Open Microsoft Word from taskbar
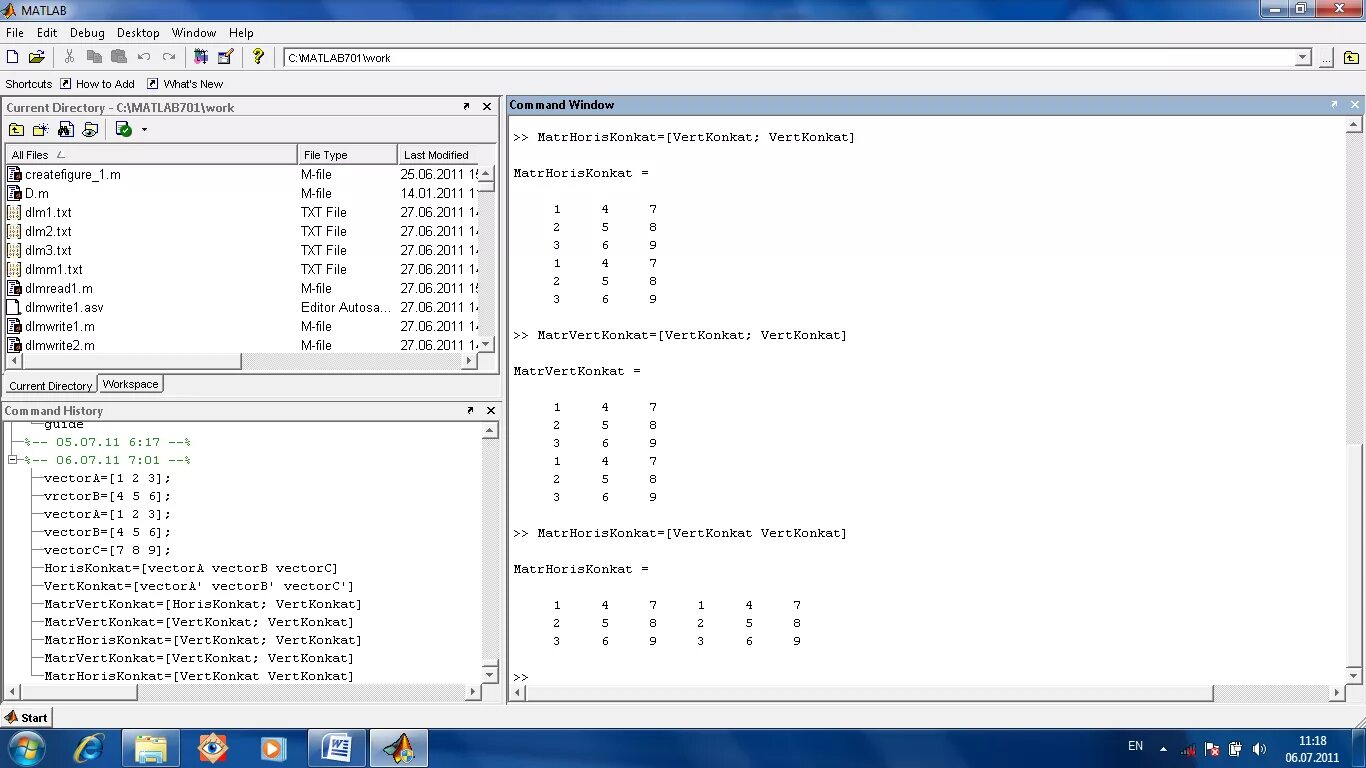The width and height of the screenshot is (1366, 768). click(x=337, y=748)
